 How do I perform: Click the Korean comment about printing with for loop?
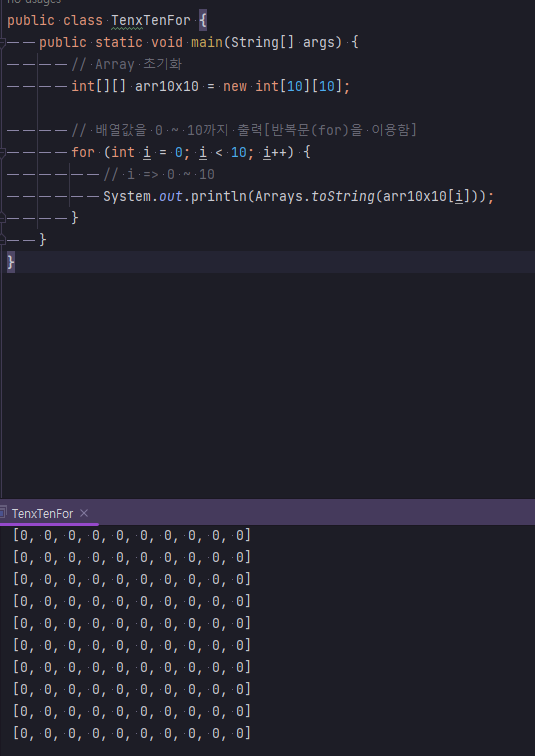(244, 130)
